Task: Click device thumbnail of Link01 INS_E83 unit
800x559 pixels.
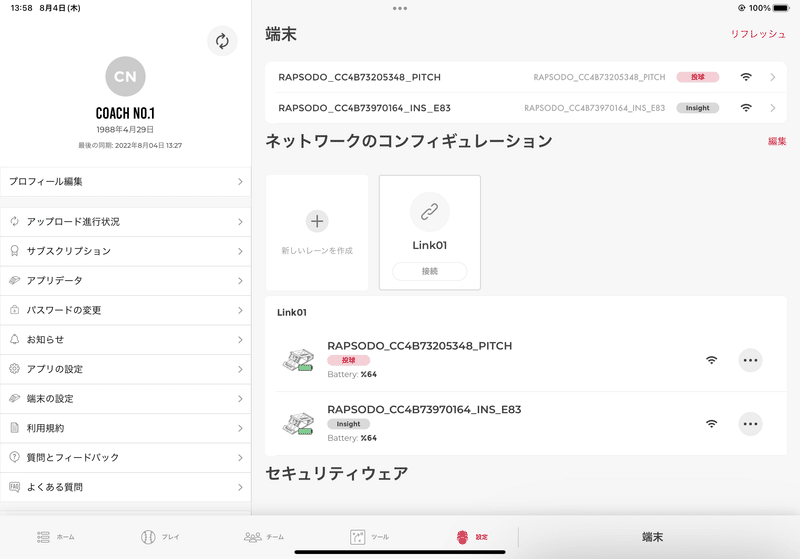Action: click(298, 424)
